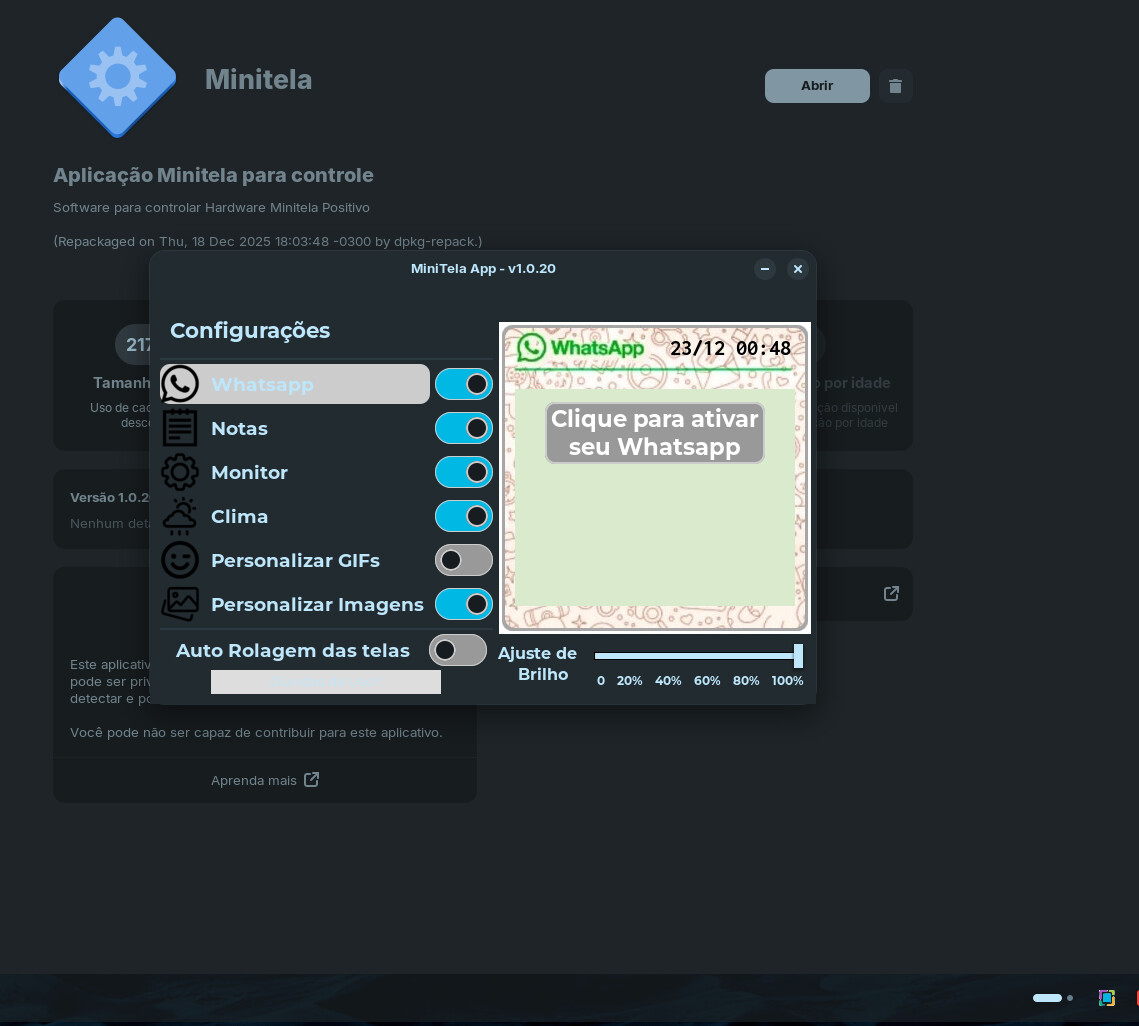The width and height of the screenshot is (1139, 1026).
Task: Click the WhatsApp phone icon in Configurações
Action: [180, 384]
